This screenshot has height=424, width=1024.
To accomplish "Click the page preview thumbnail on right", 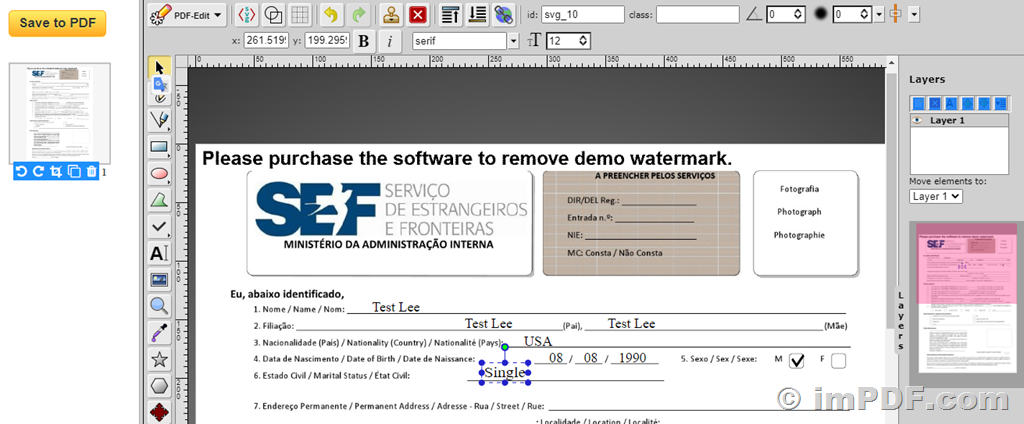I will click(967, 297).
